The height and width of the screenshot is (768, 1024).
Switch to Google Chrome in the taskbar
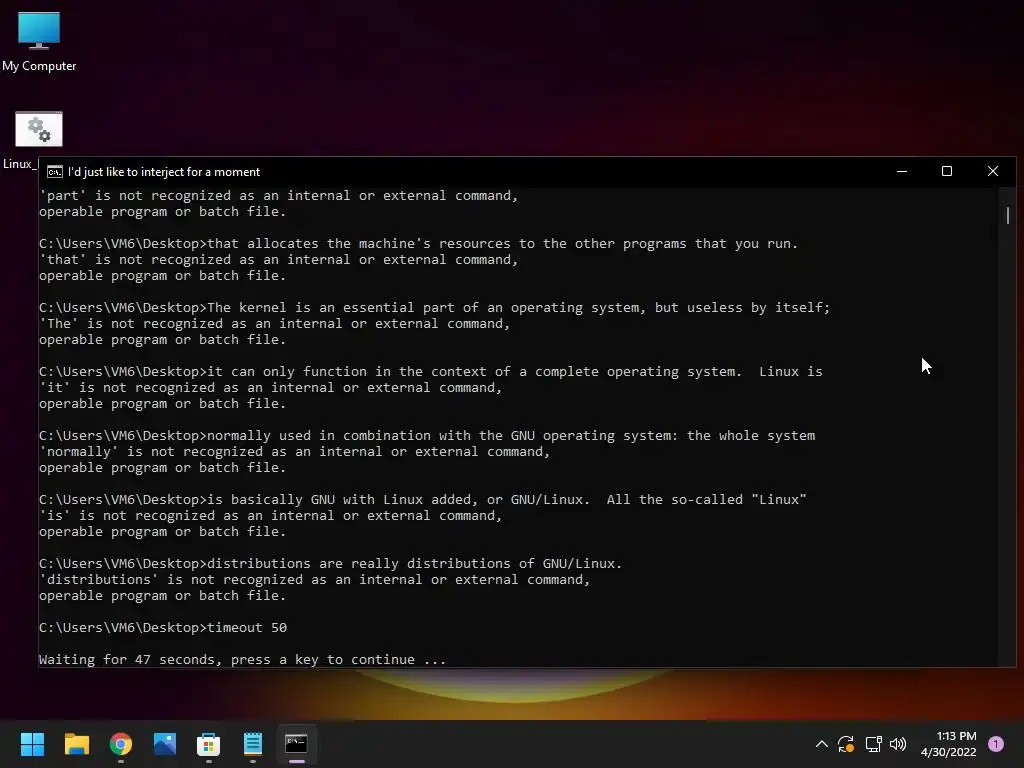coord(121,744)
